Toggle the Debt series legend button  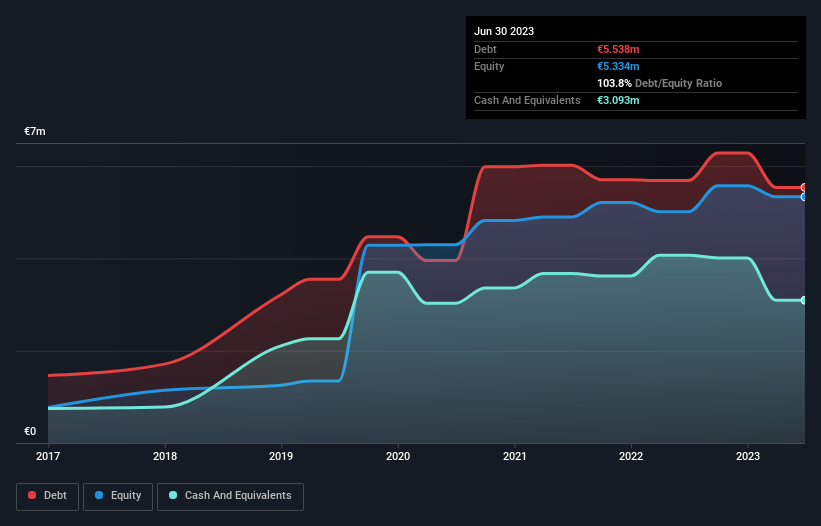48,496
